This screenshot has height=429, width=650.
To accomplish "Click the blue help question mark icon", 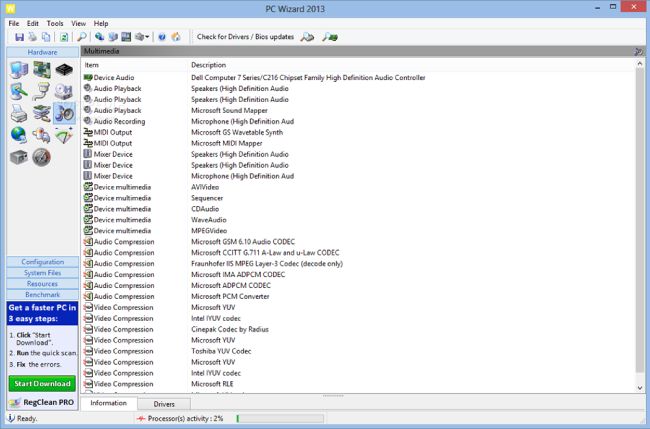I will (x=162, y=37).
